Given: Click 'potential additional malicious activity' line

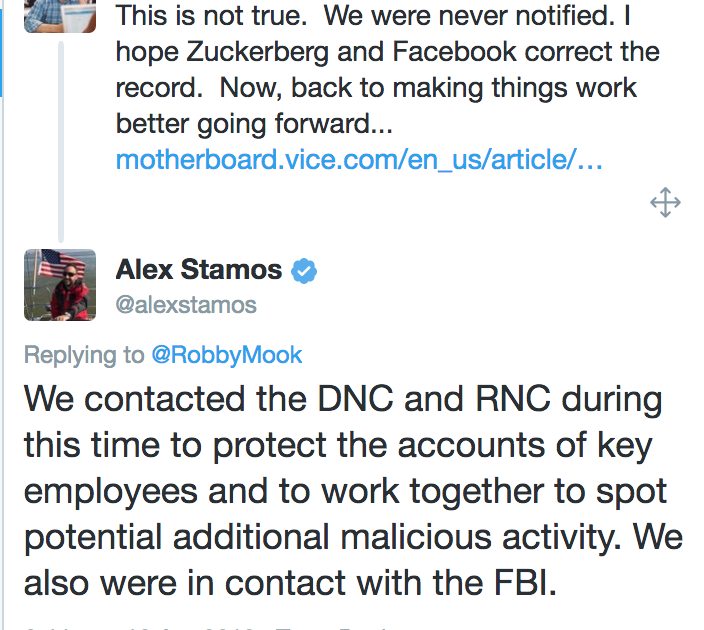Looking at the screenshot, I should pyautogui.click(x=323, y=537).
